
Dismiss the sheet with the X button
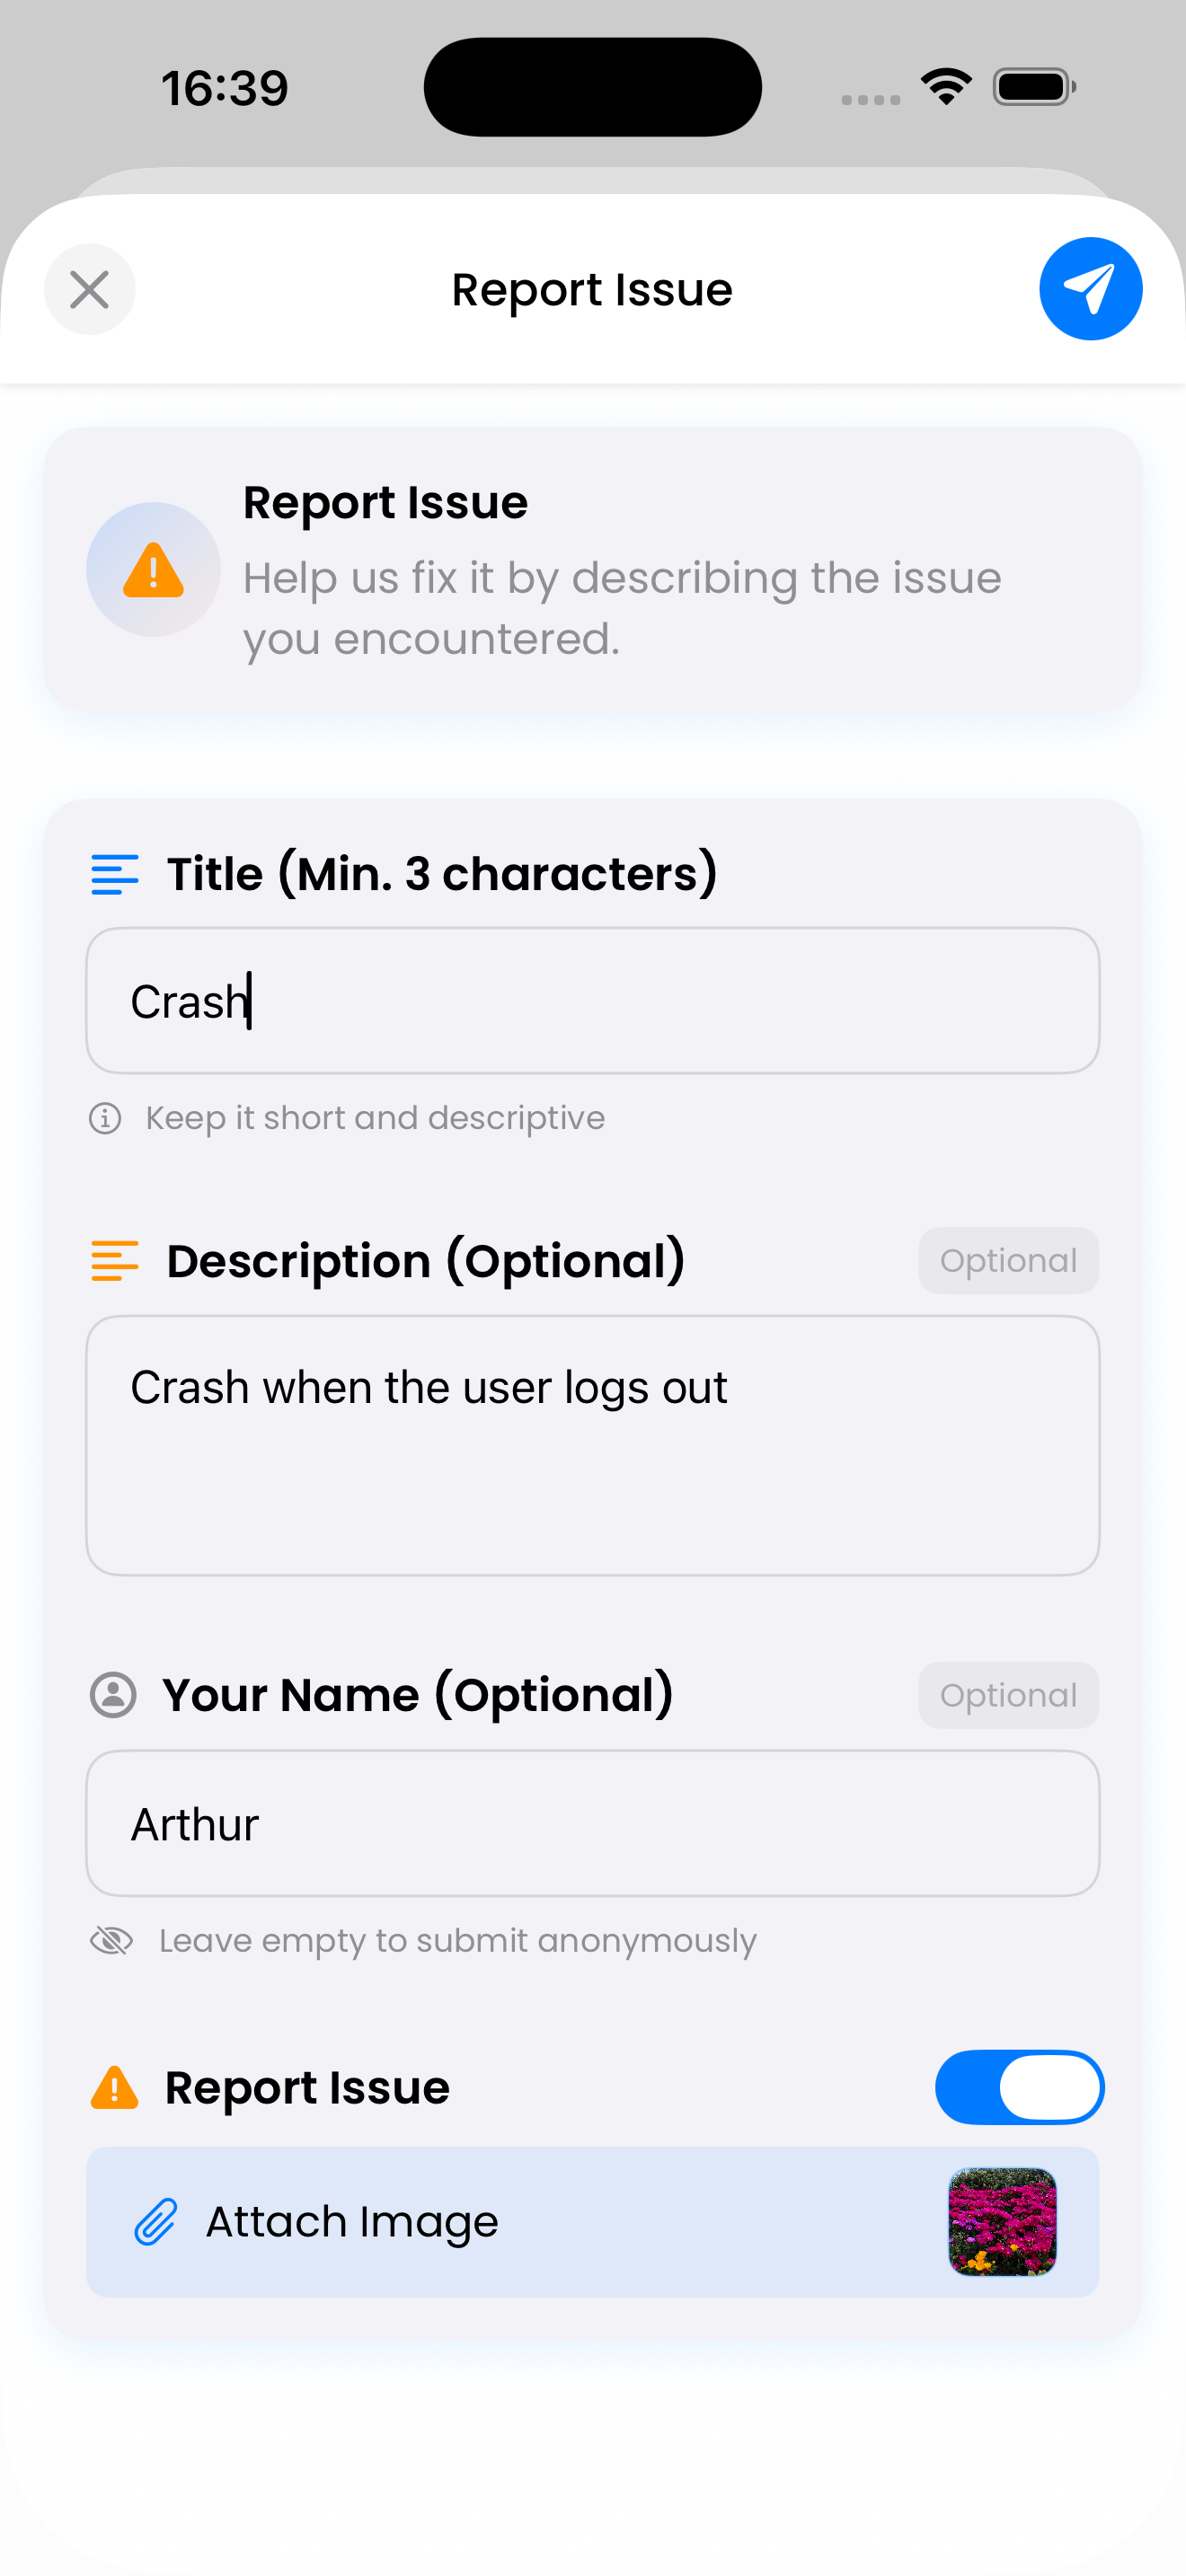coord(89,289)
